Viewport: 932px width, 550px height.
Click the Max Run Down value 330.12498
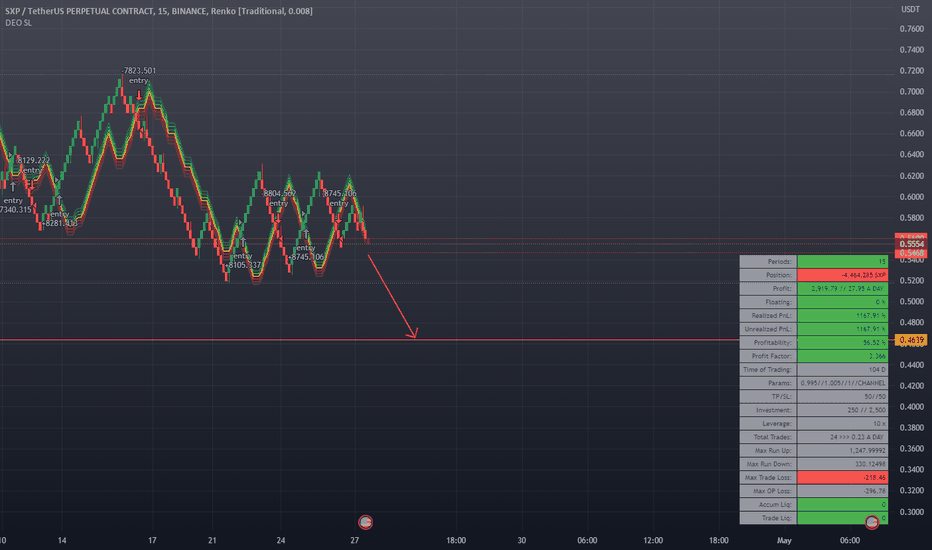pos(843,464)
